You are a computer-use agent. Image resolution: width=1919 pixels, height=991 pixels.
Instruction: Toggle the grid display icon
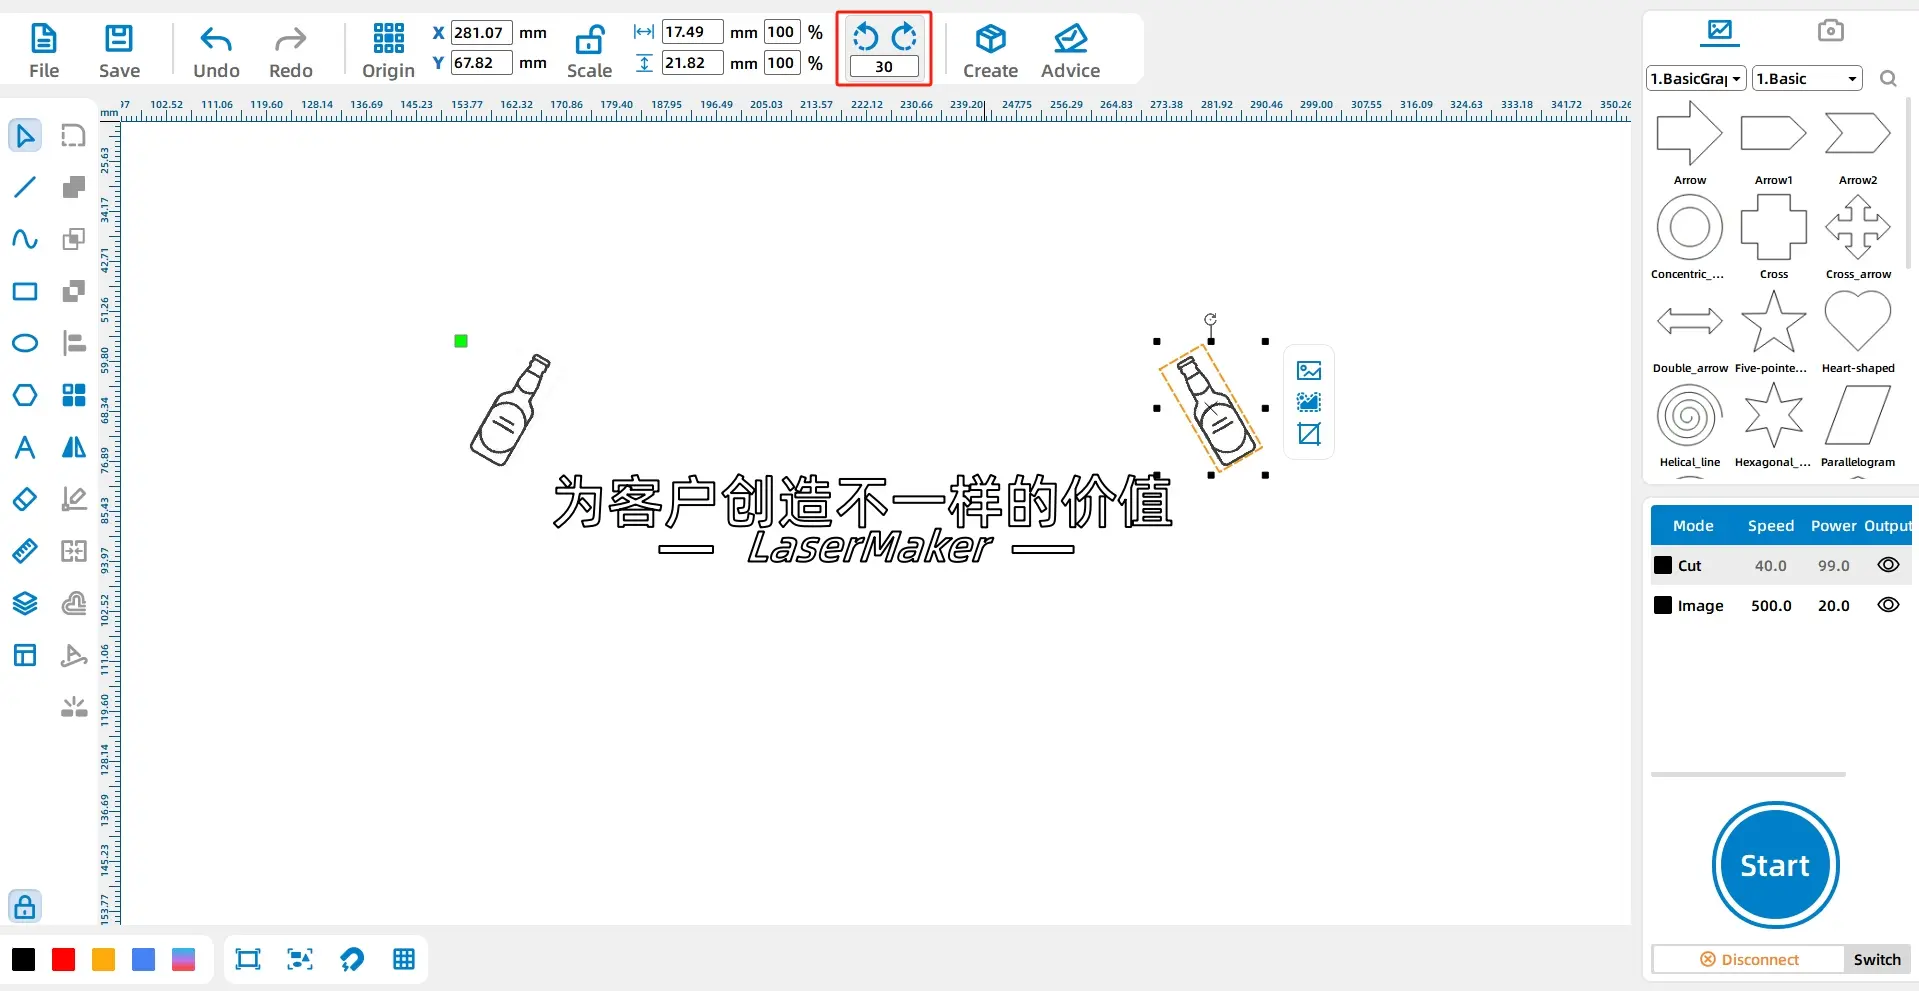tap(404, 960)
